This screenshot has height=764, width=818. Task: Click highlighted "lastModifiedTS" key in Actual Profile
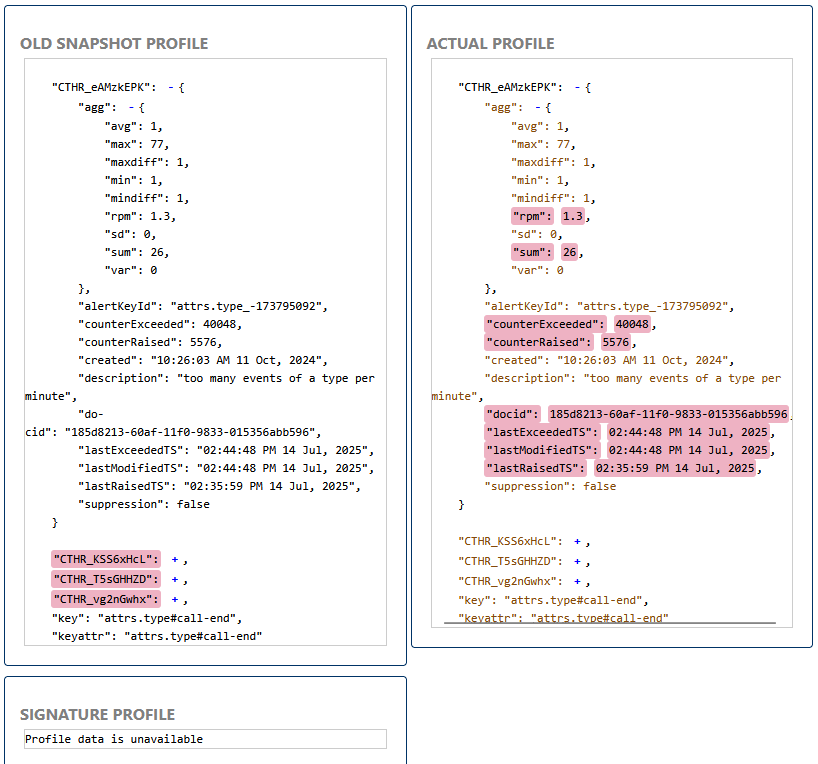coord(543,450)
